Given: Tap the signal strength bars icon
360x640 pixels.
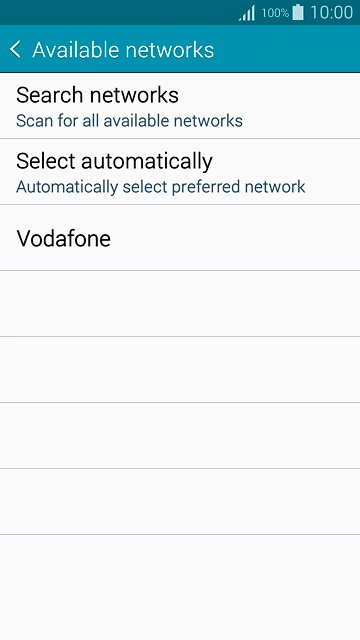Looking at the screenshot, I should [x=247, y=13].
